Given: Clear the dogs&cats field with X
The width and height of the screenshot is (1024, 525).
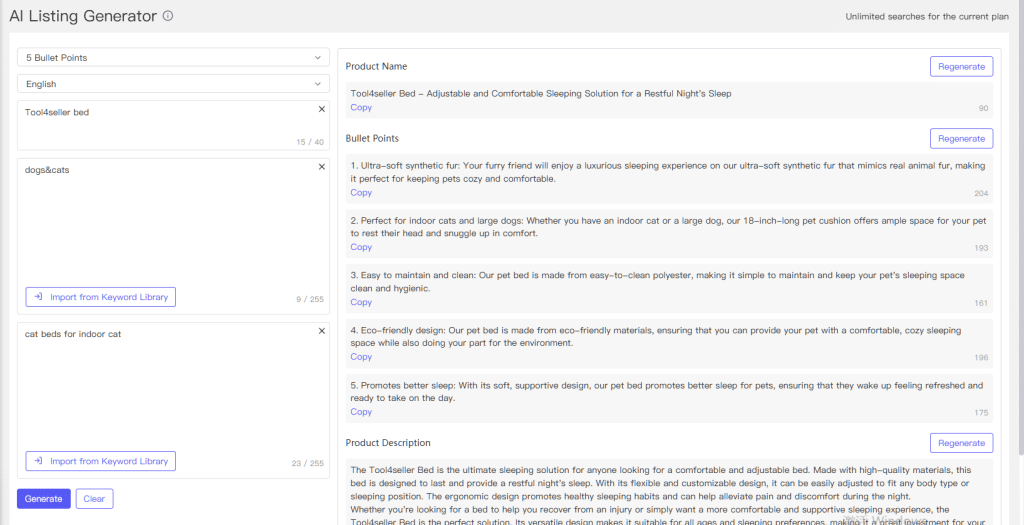Looking at the screenshot, I should coord(321,167).
